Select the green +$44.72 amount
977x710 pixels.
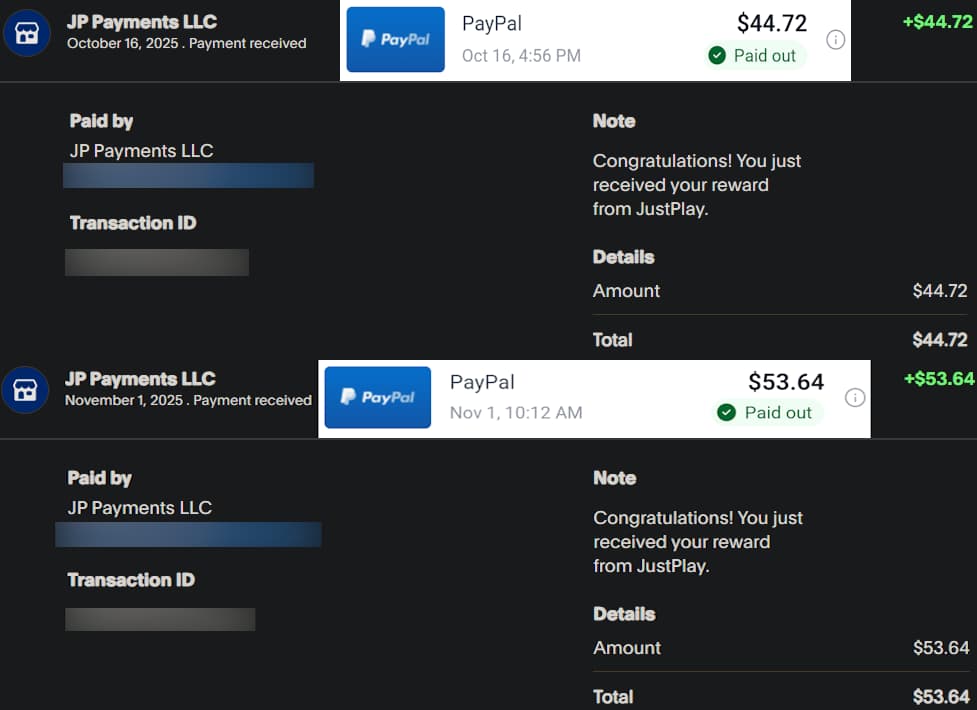click(x=937, y=21)
